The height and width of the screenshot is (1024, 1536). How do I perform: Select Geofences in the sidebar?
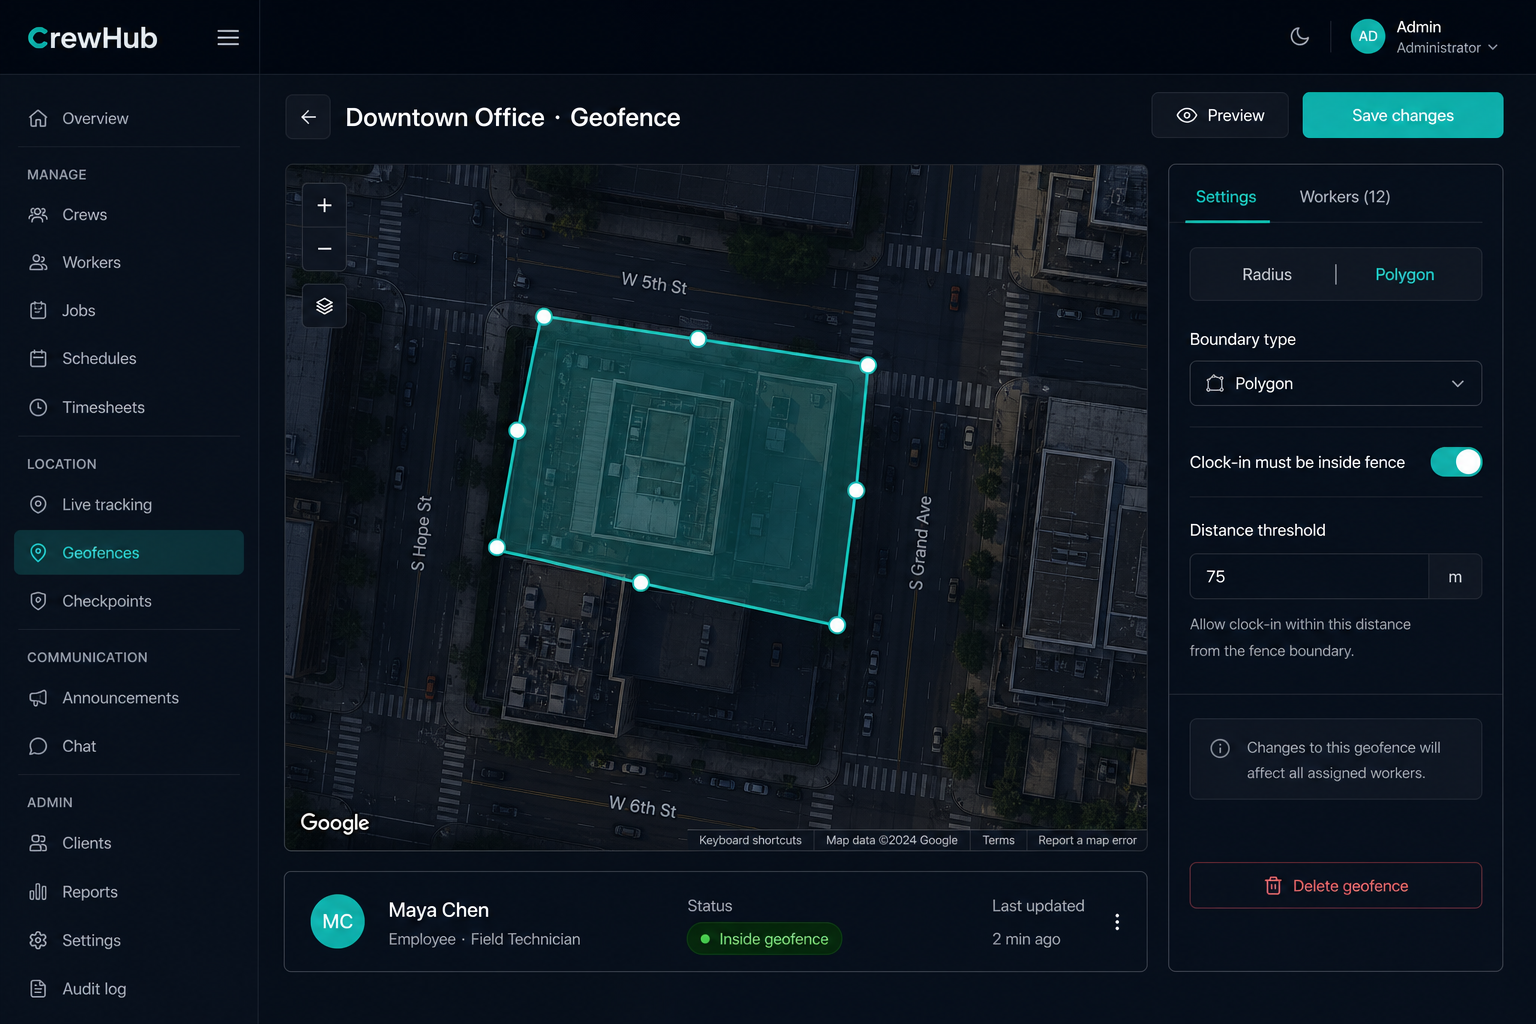tap(129, 553)
